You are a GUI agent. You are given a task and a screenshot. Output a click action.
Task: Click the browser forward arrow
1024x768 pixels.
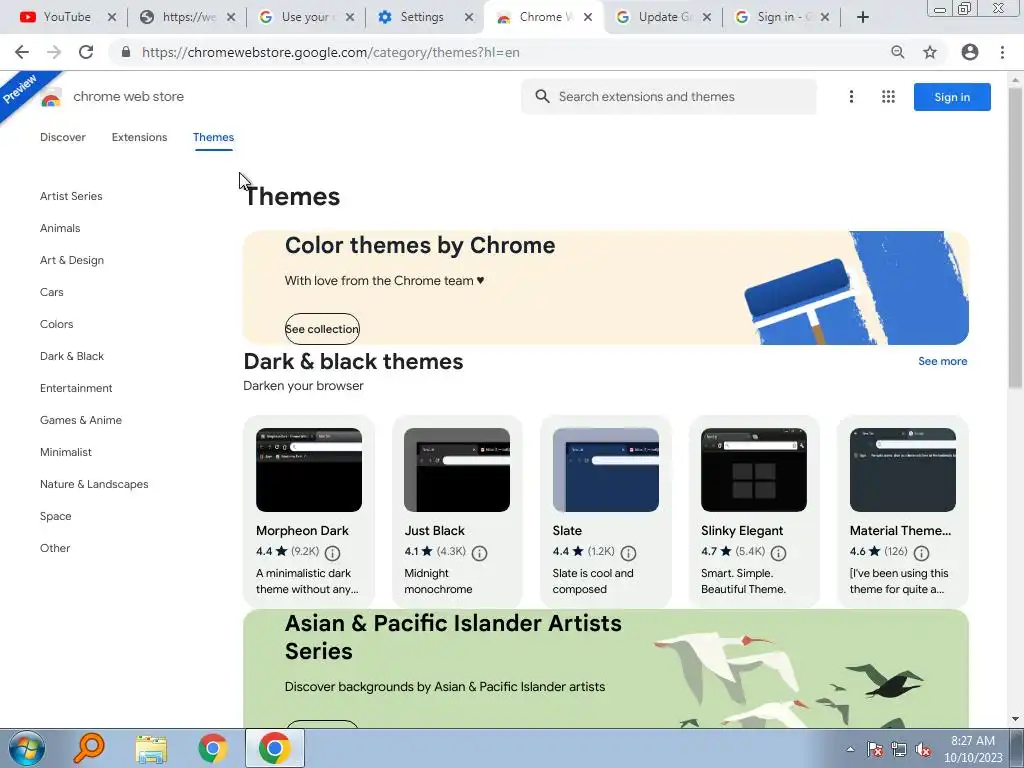[54, 52]
